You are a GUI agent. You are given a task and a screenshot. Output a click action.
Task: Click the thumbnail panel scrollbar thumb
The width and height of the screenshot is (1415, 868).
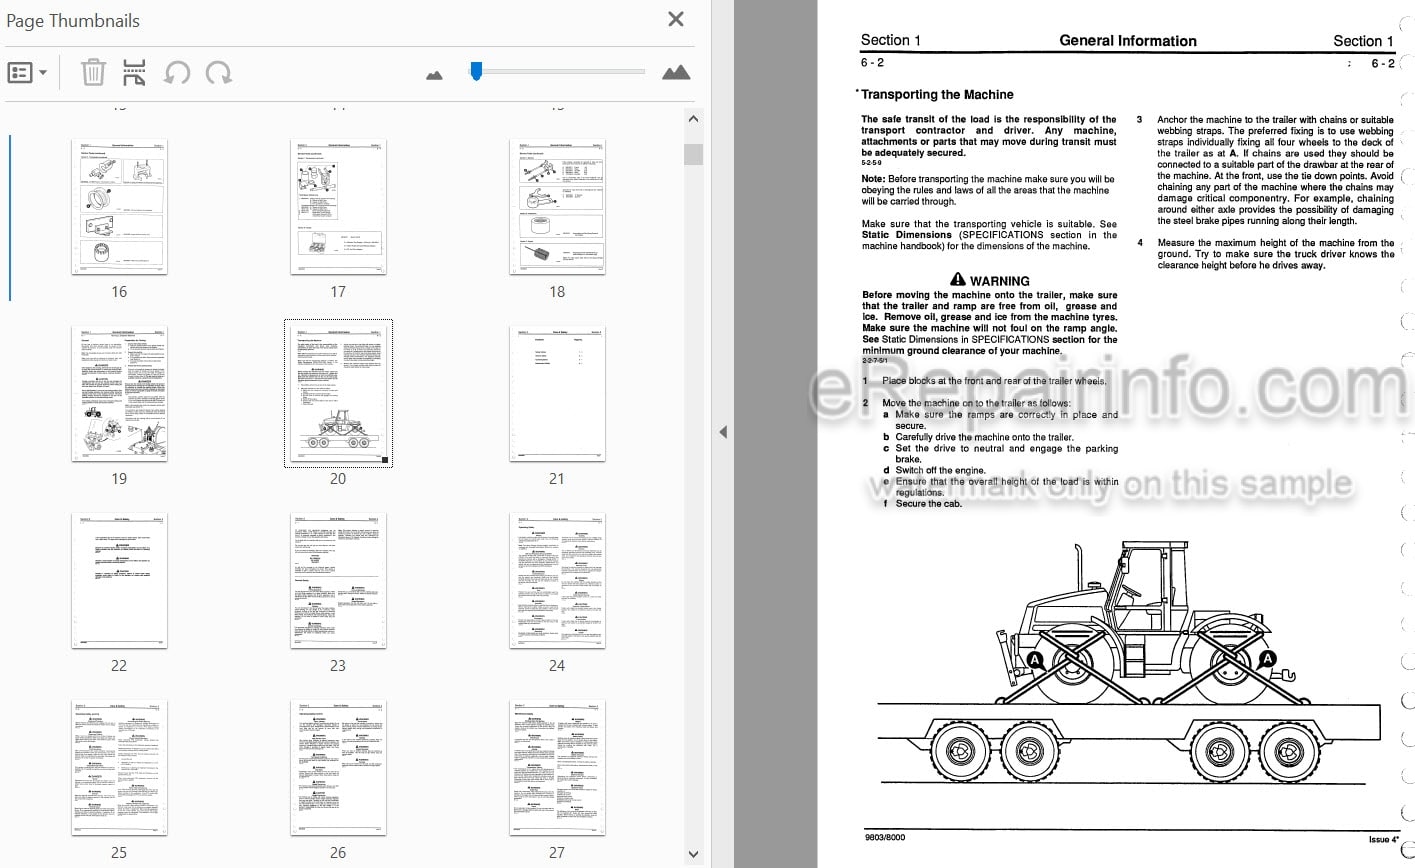pyautogui.click(x=693, y=154)
